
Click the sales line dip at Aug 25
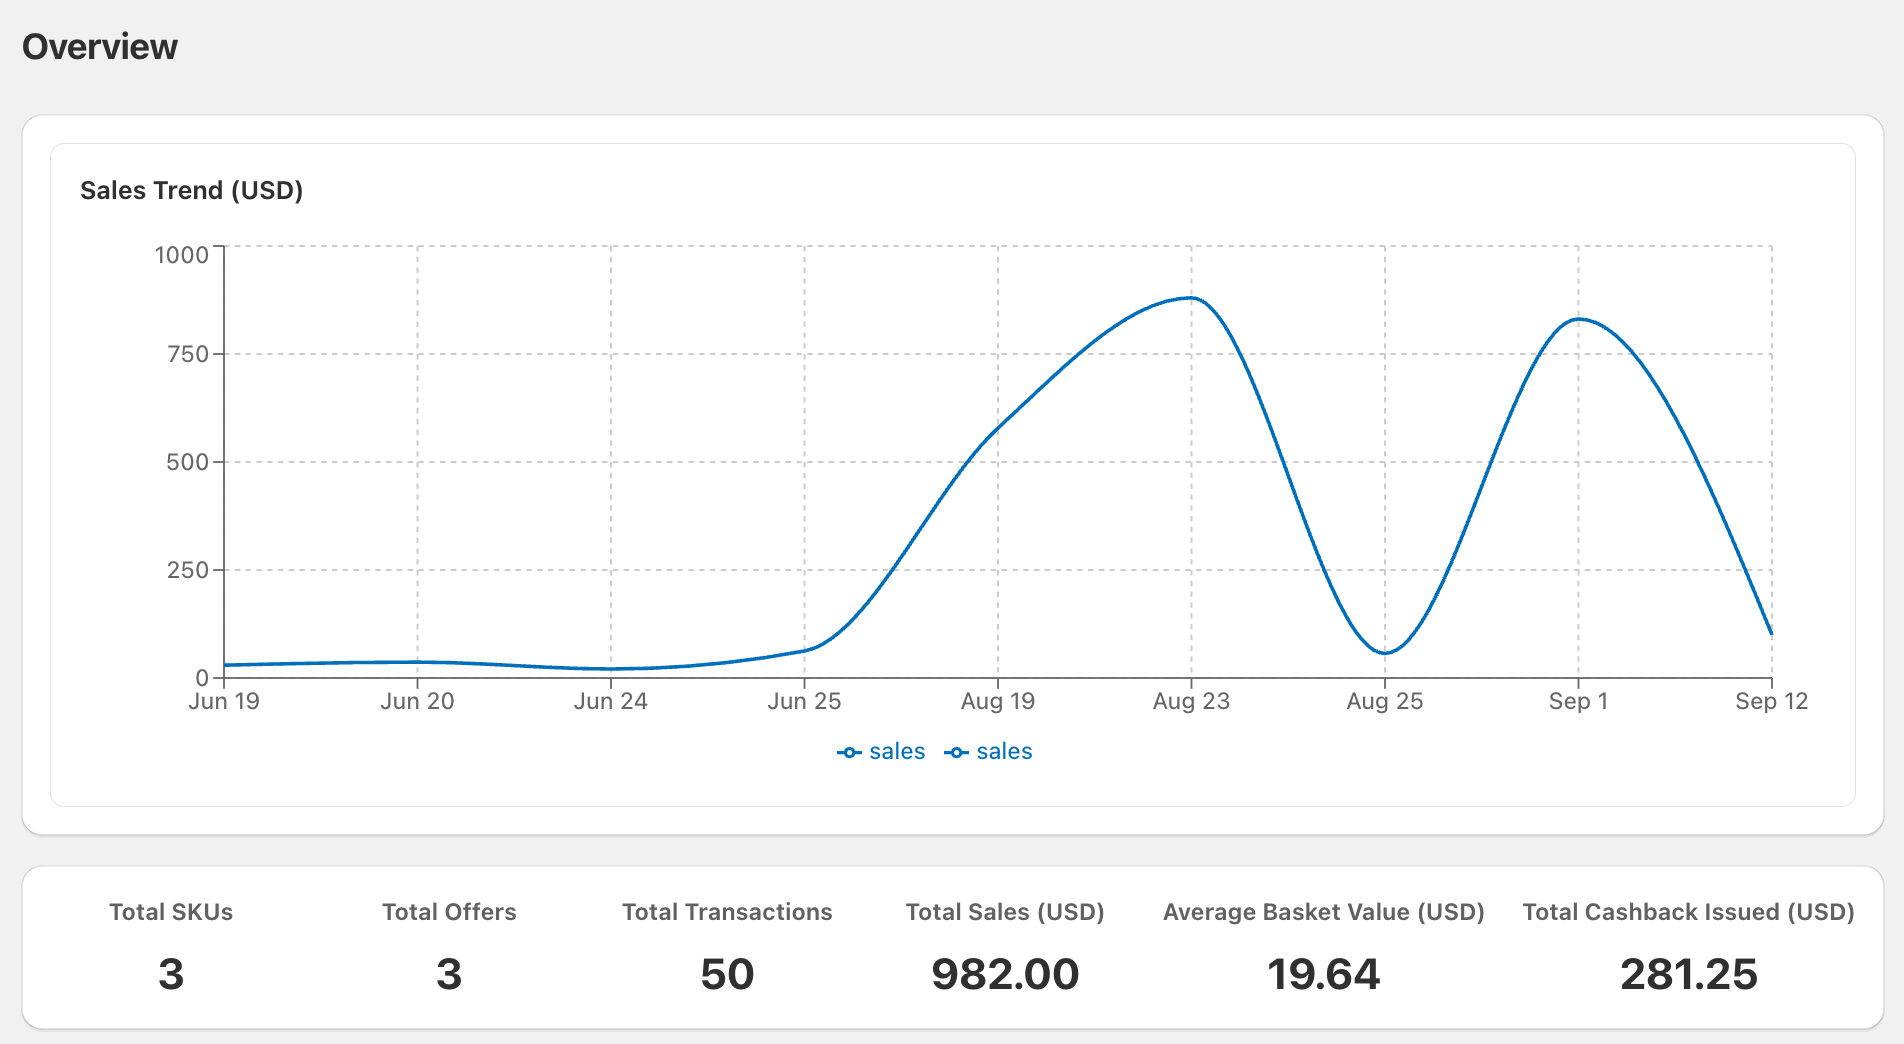1385,653
